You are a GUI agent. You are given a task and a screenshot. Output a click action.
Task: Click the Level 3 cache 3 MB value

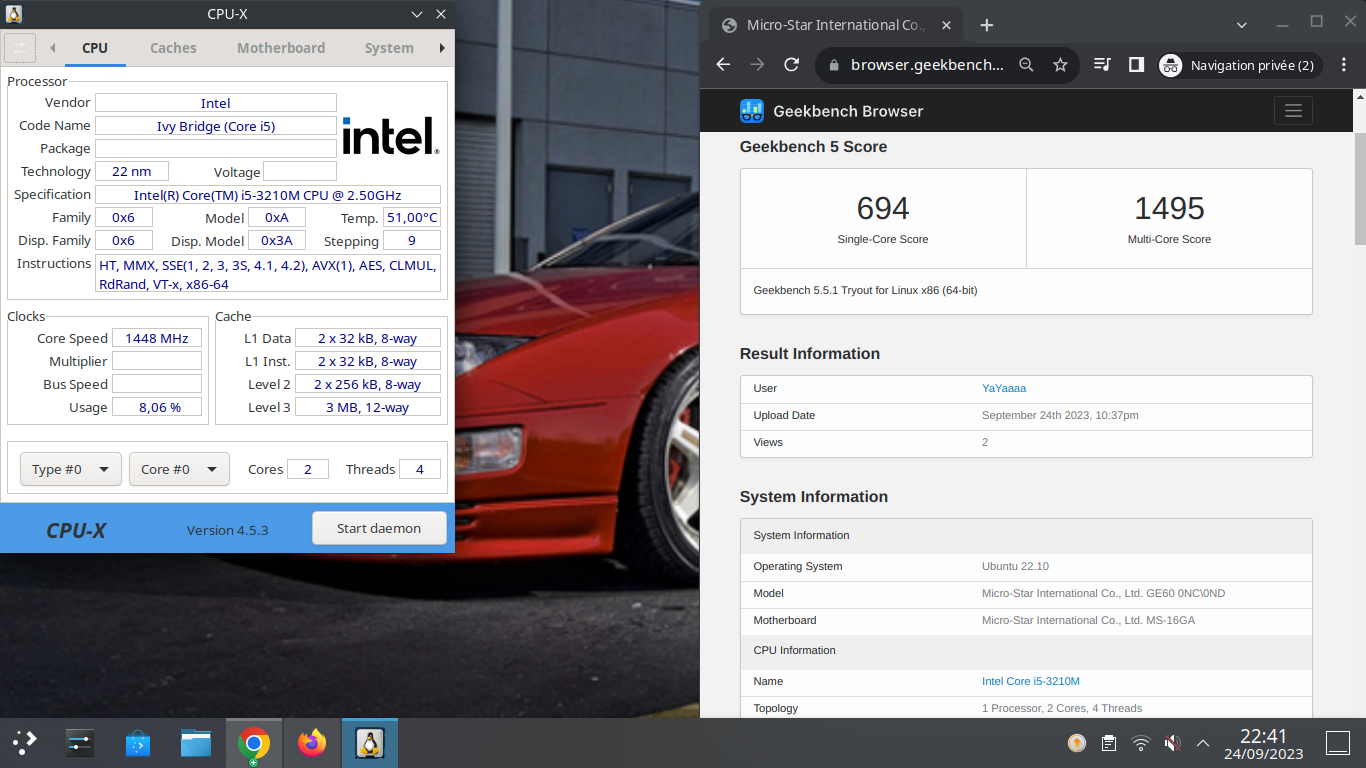pyautogui.click(x=368, y=407)
